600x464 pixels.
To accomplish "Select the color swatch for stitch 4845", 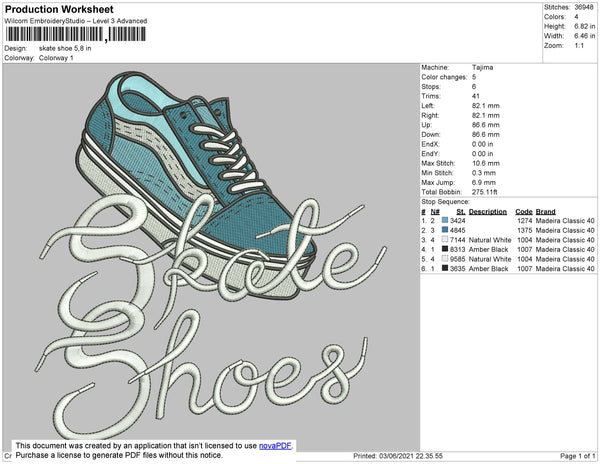I will 445,230.
